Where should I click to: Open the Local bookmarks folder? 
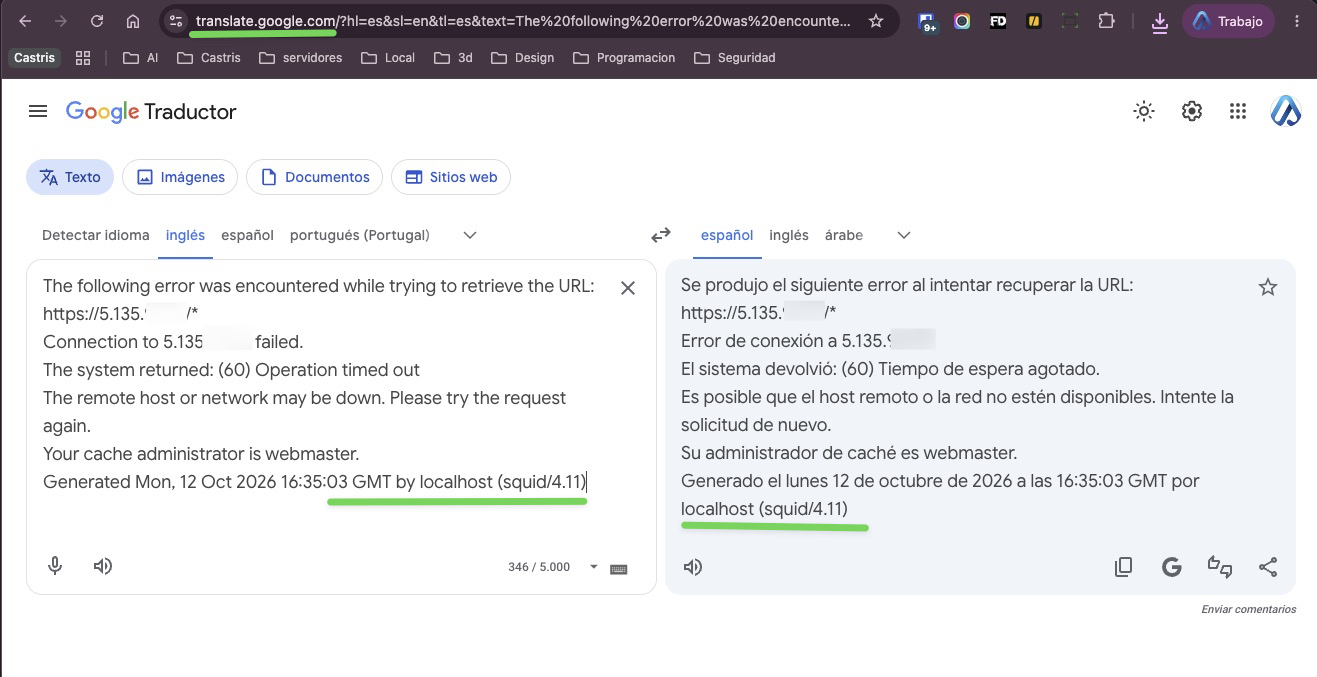click(390, 58)
